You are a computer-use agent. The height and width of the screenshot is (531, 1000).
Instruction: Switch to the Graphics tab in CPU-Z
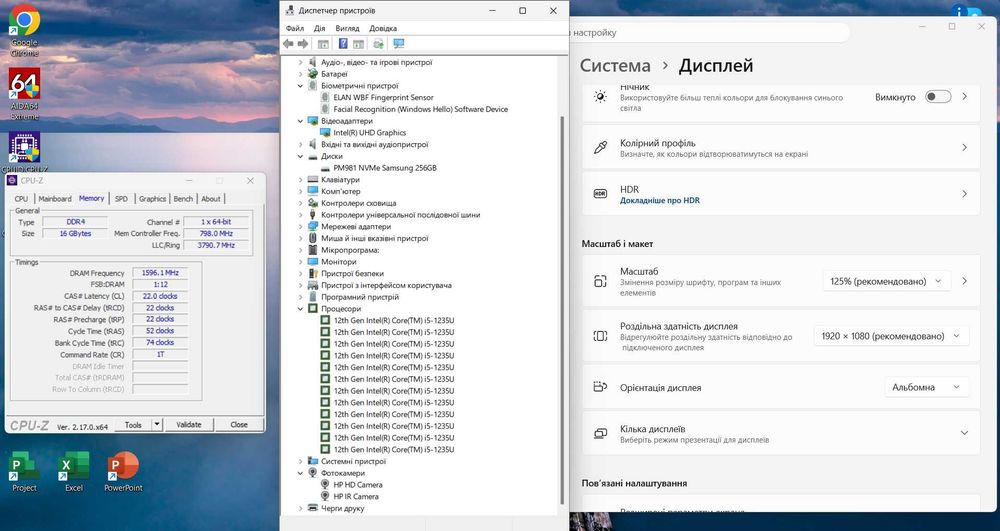pos(152,199)
